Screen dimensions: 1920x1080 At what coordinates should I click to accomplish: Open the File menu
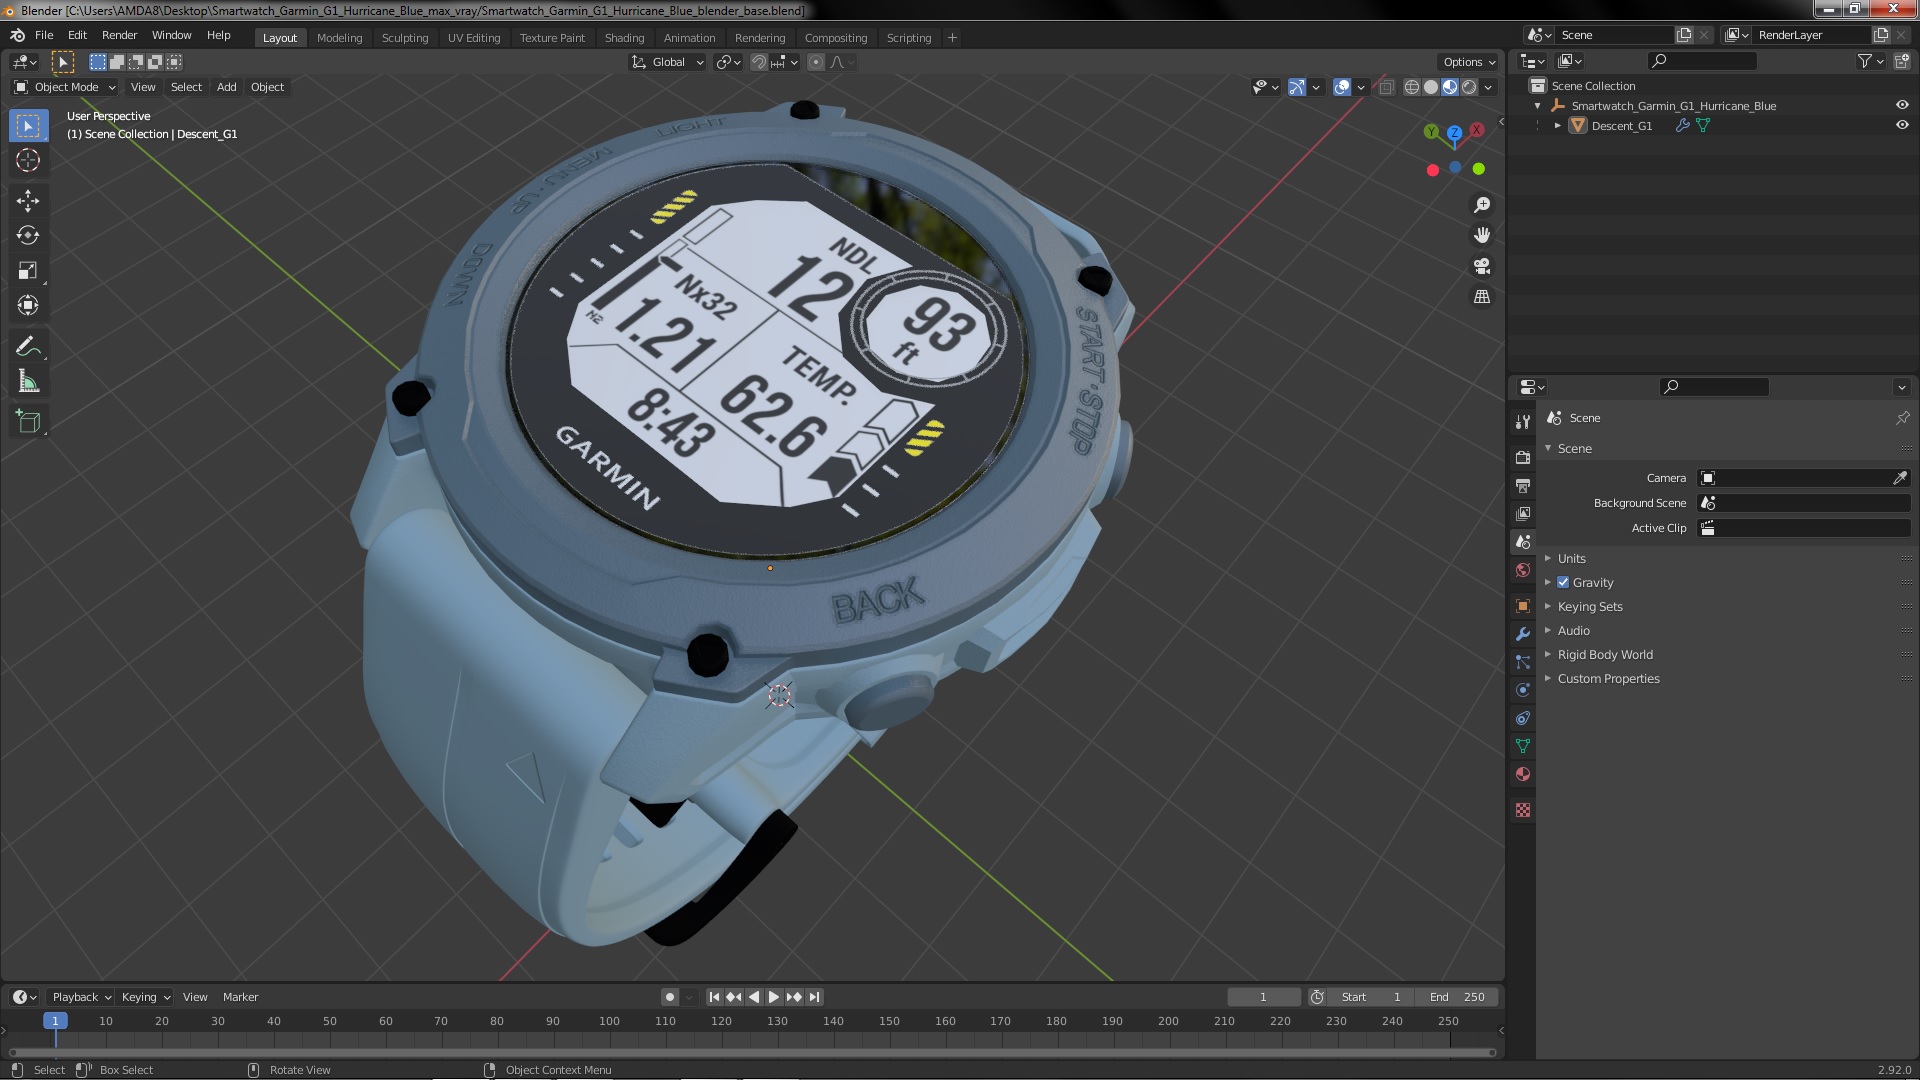44,35
